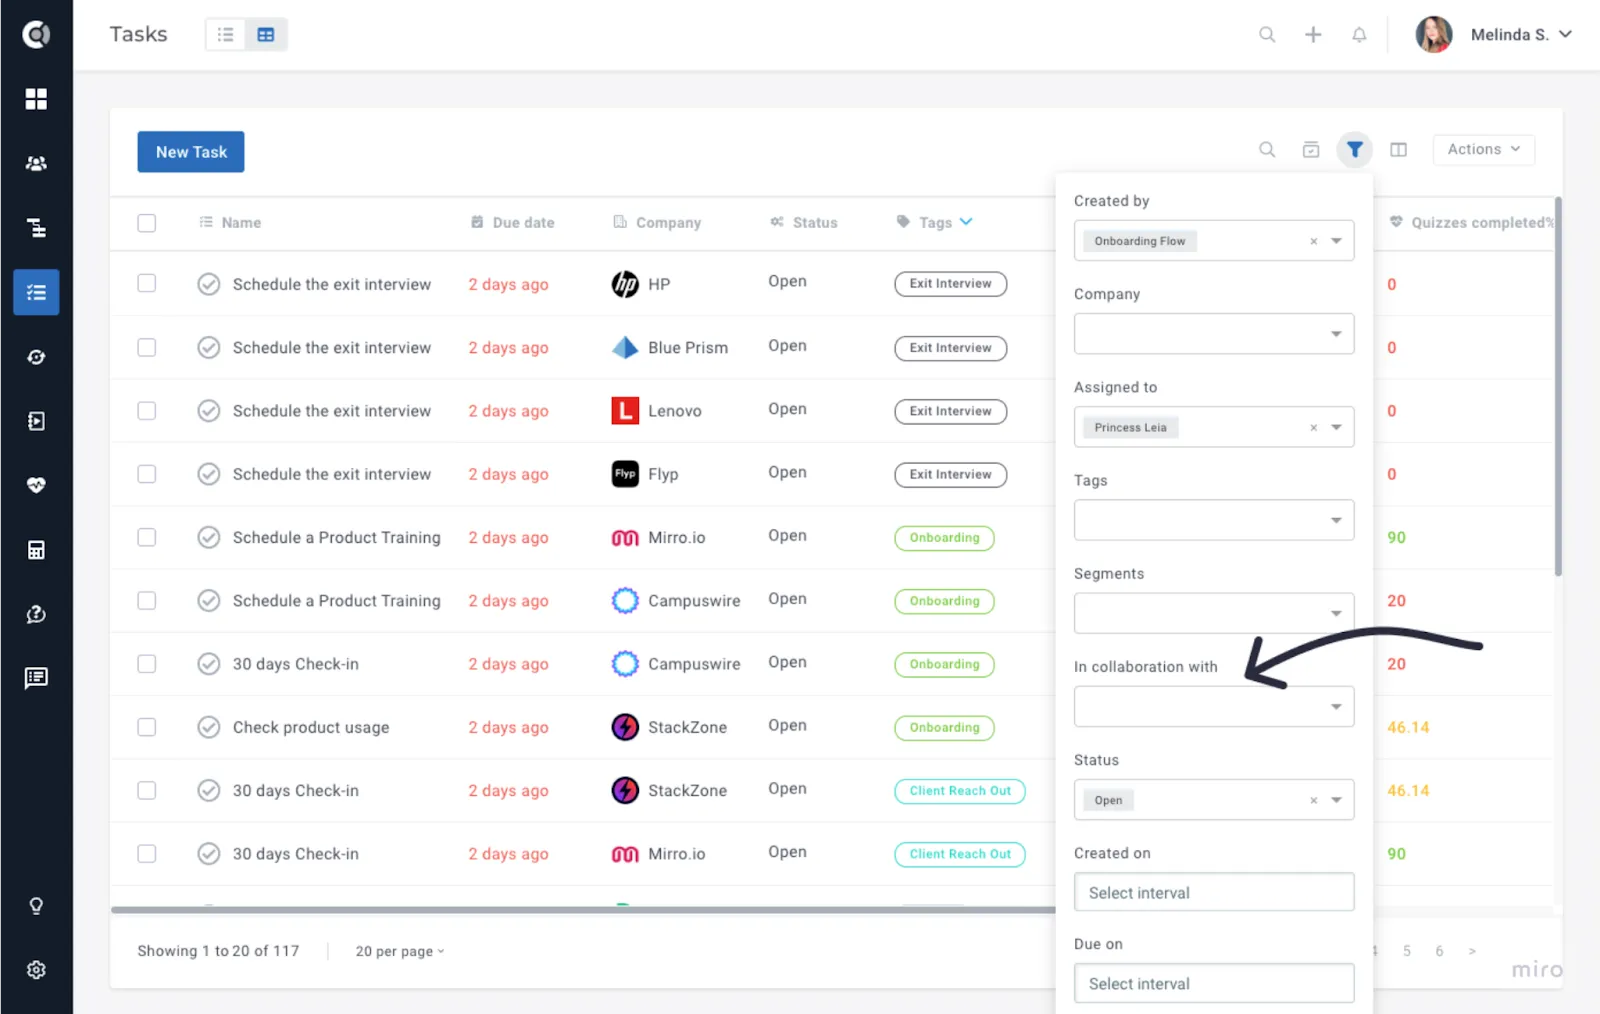This screenshot has height=1014, width=1600.
Task: Check the HP exit interview row checkbox
Action: [x=147, y=283]
